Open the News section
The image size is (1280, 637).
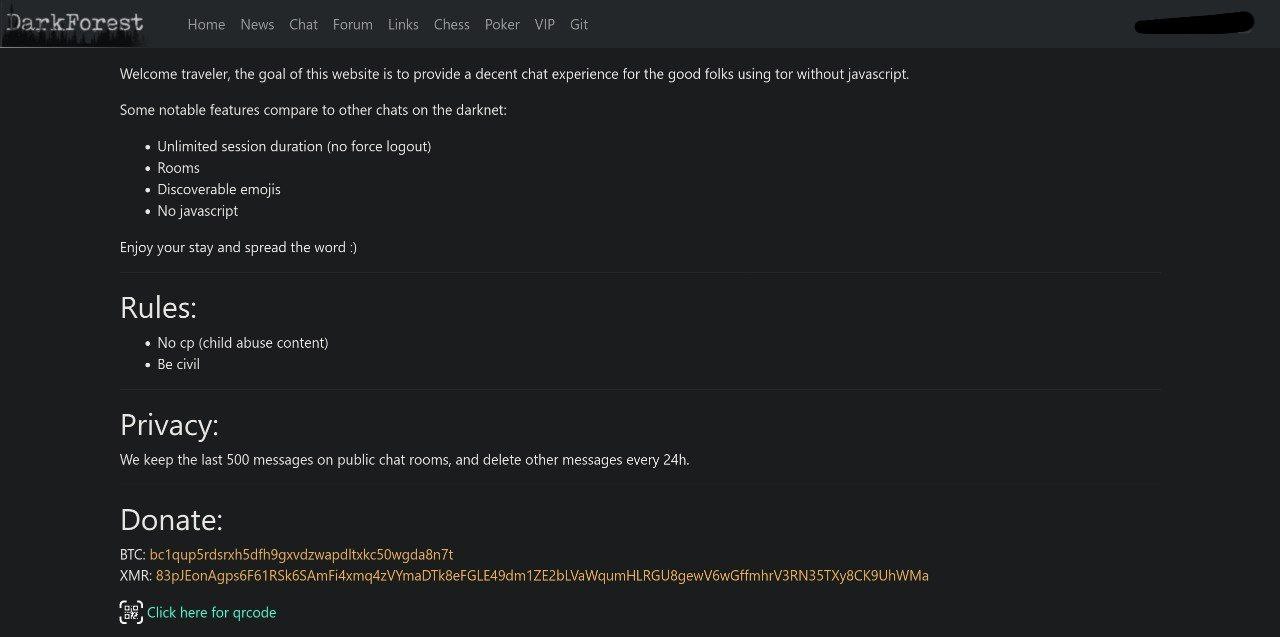(x=257, y=24)
